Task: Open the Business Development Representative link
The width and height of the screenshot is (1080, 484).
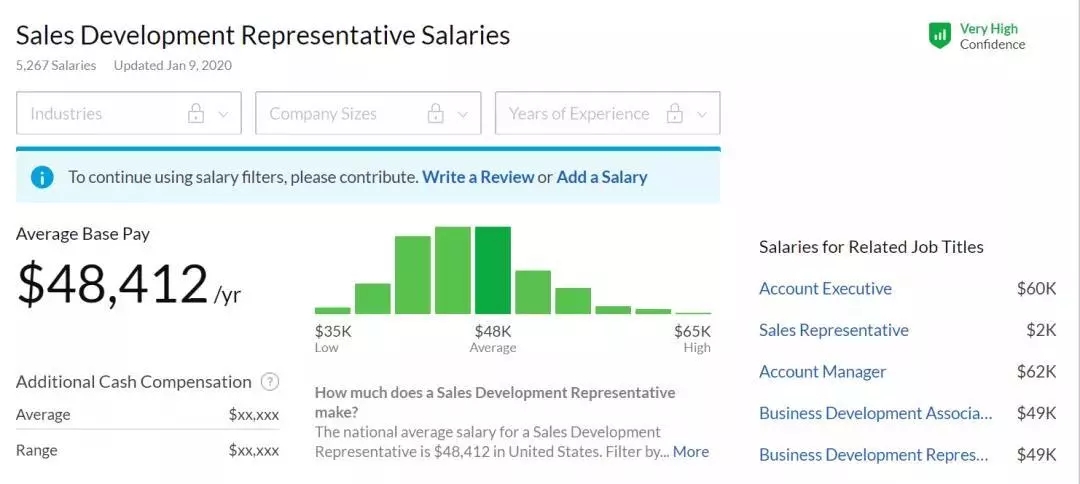Action: click(x=873, y=455)
